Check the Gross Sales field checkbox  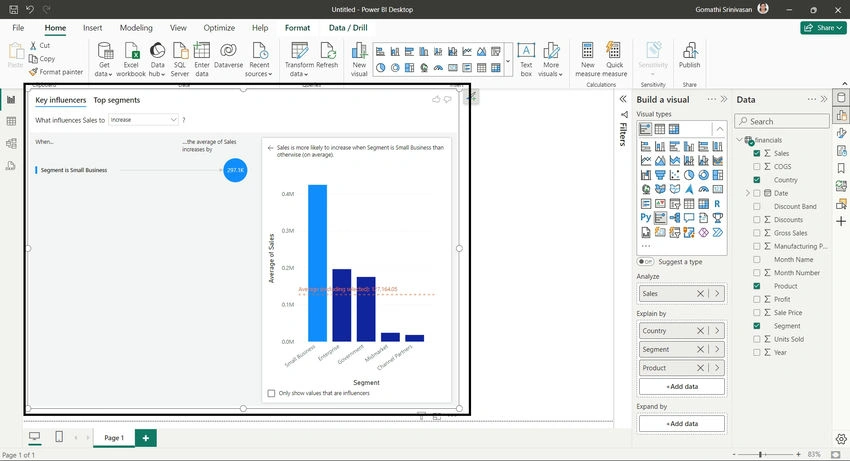pyautogui.click(x=757, y=233)
